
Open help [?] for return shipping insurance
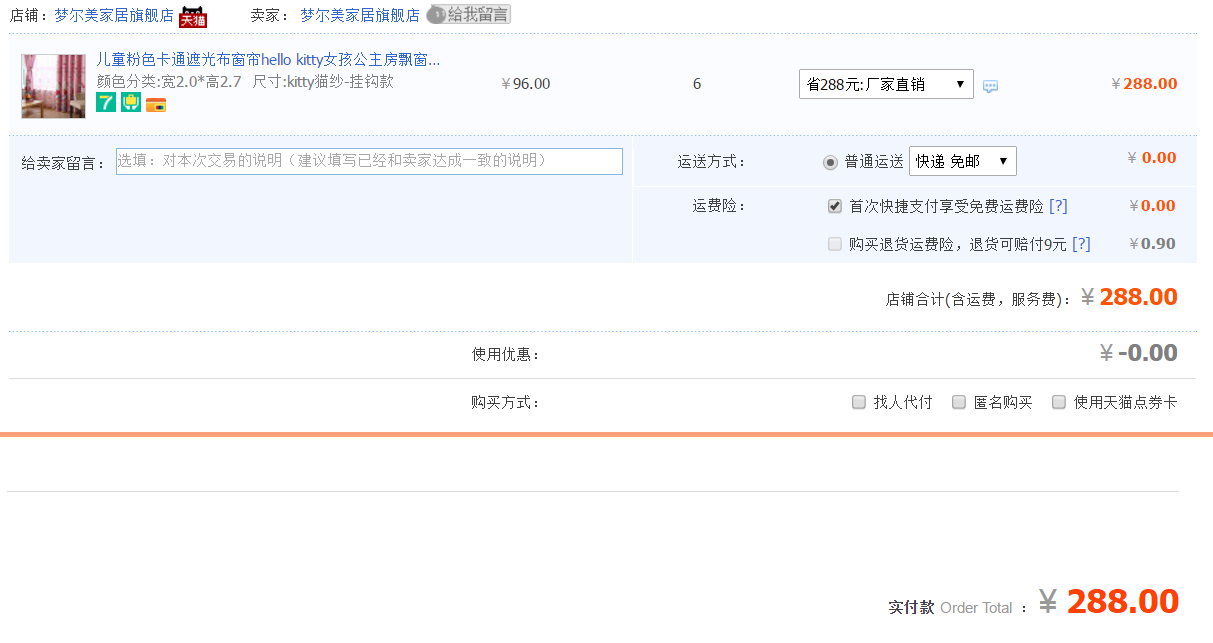click(x=1081, y=244)
